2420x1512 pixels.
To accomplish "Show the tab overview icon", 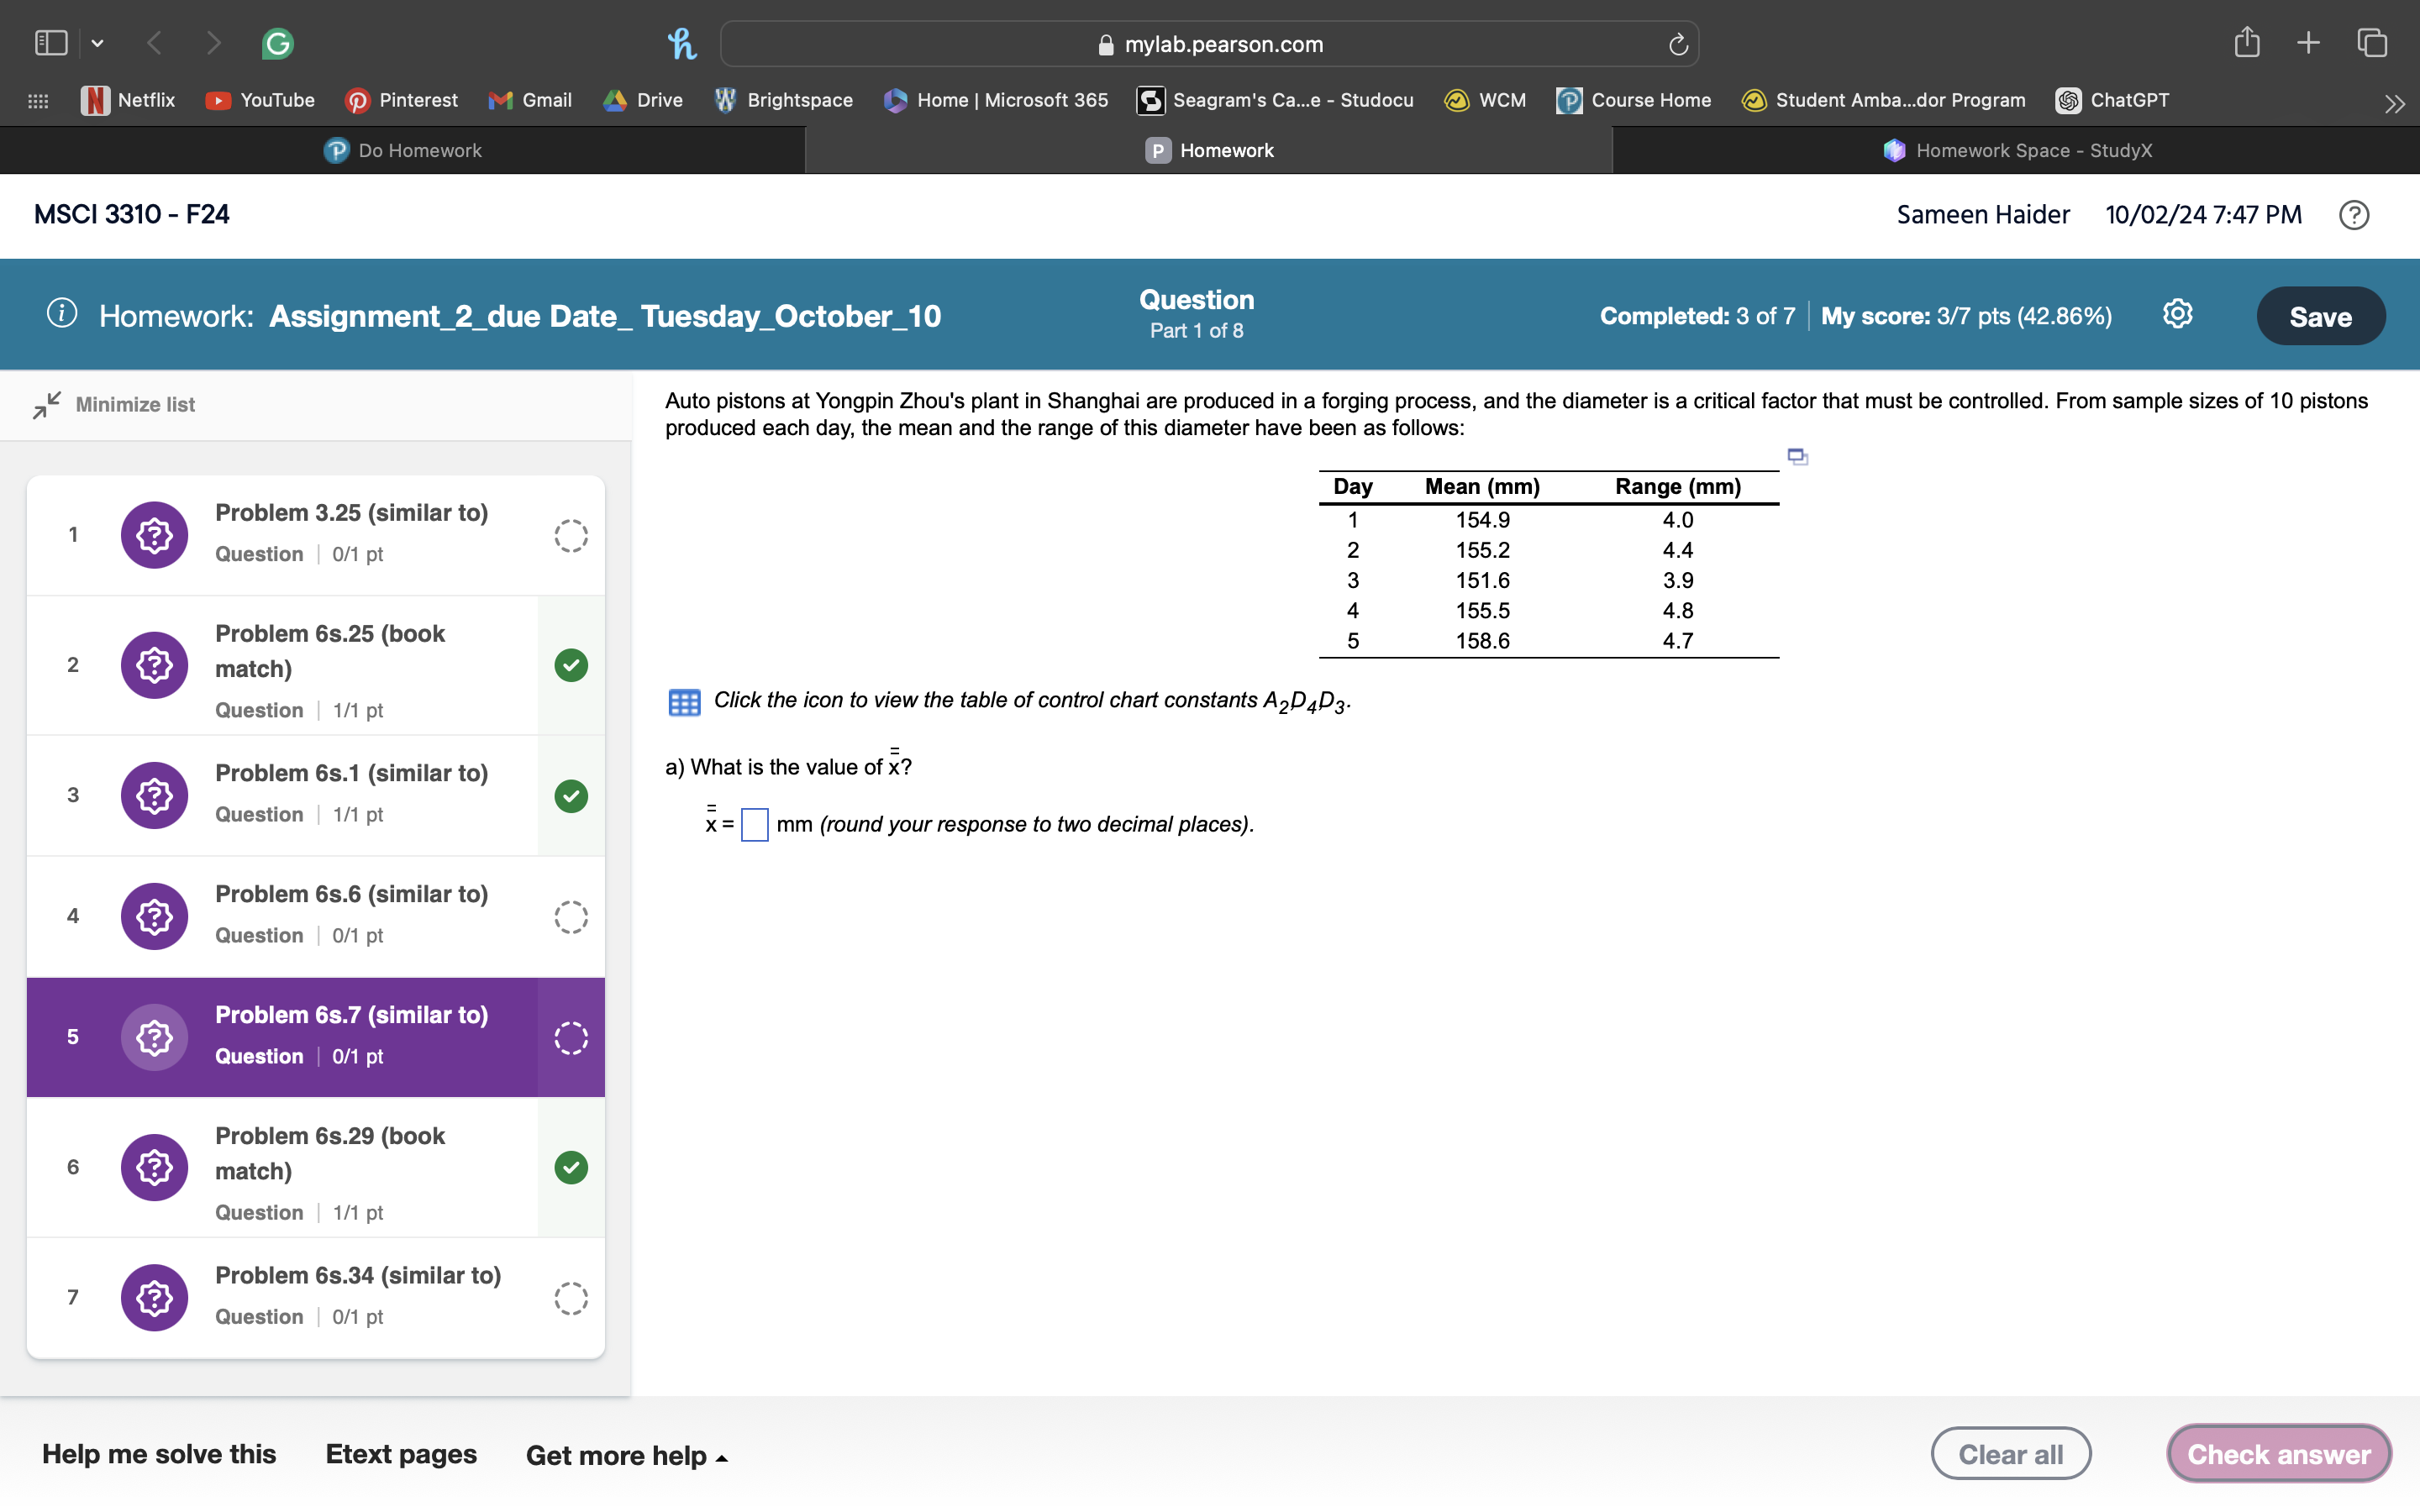I will (x=2372, y=43).
